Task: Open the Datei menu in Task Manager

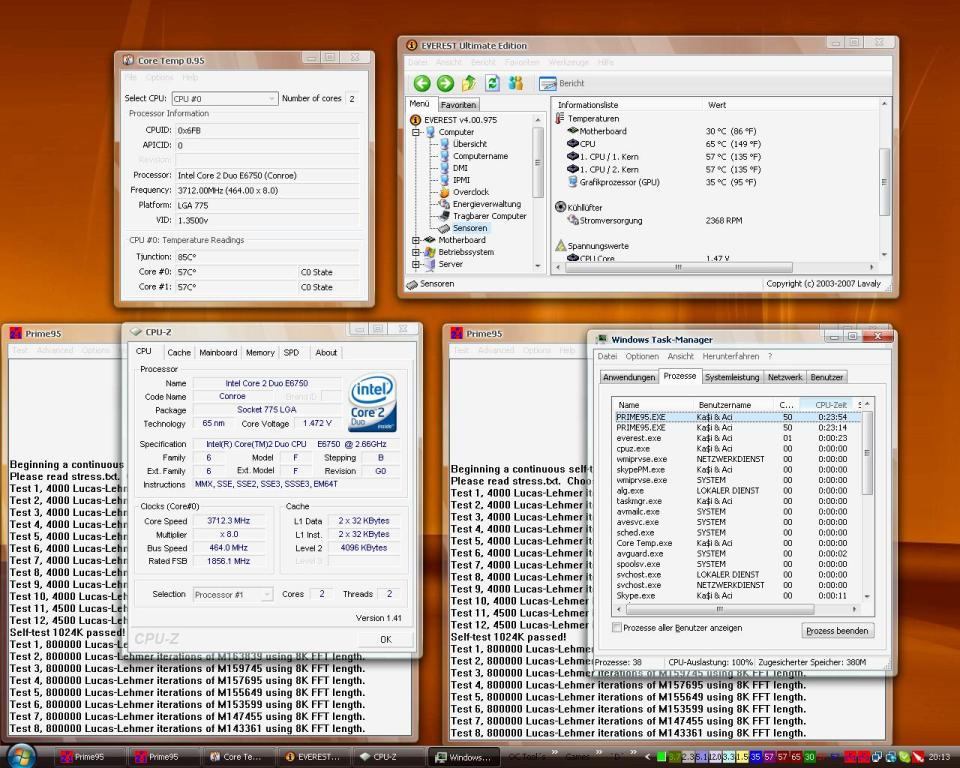Action: (x=607, y=356)
